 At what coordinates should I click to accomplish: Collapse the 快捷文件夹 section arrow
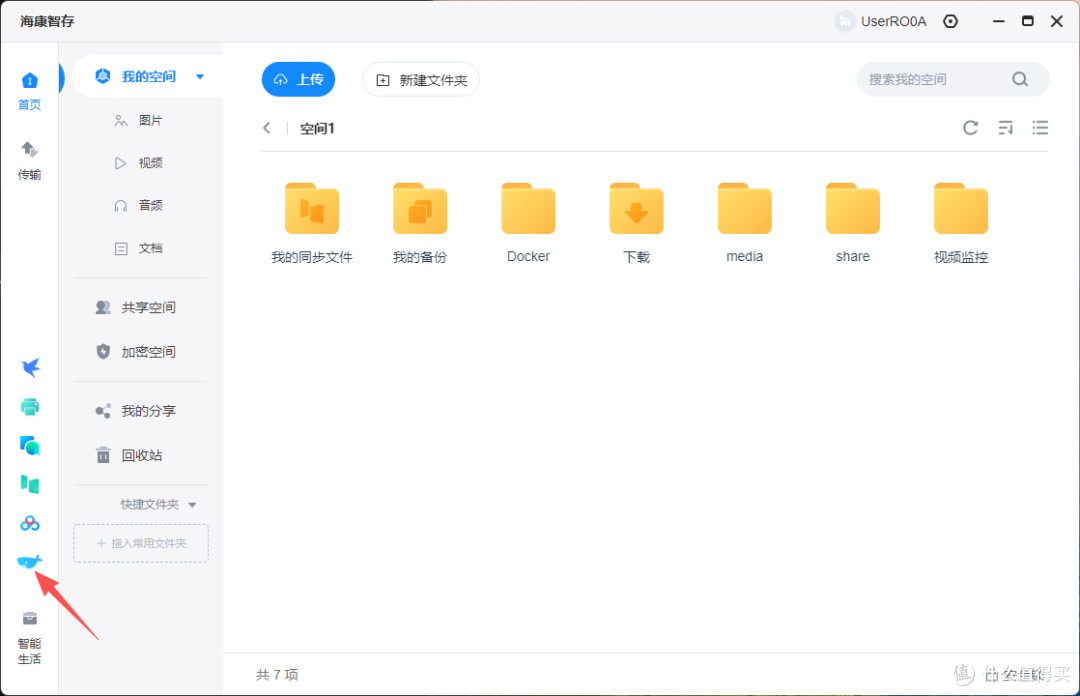coord(192,505)
